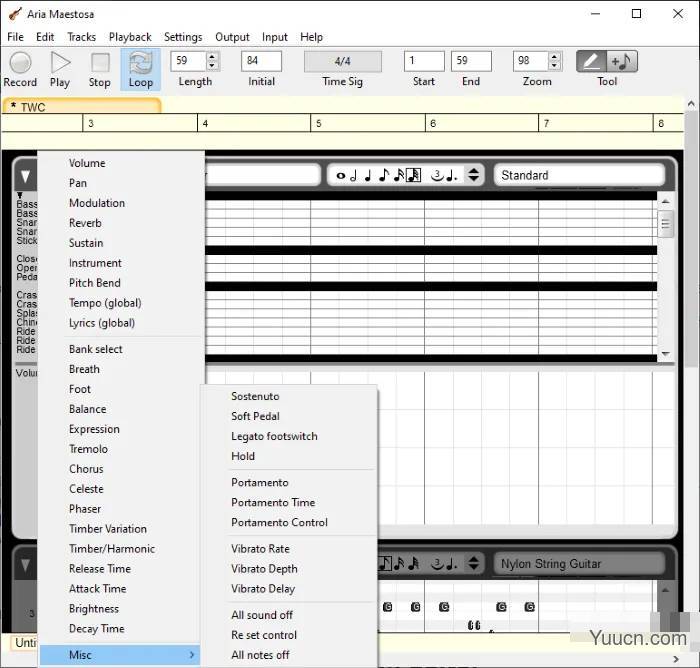Open the Nylon String Guitar instrument selector
Image resolution: width=700 pixels, height=668 pixels.
(x=579, y=564)
